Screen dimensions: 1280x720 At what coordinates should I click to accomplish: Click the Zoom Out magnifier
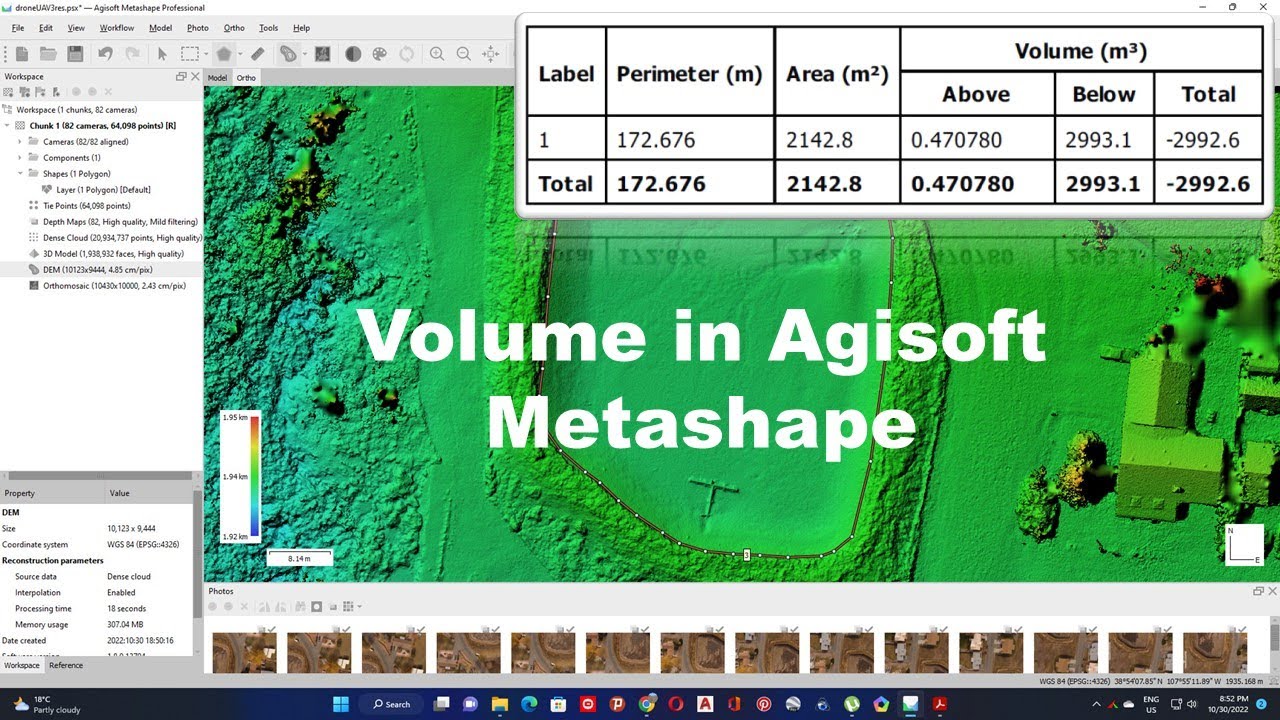click(463, 54)
